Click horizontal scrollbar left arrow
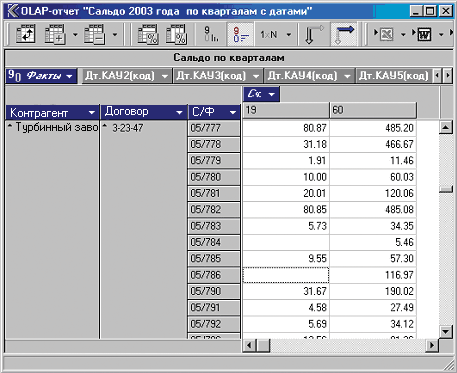This screenshot has width=457, height=373. coord(249,345)
